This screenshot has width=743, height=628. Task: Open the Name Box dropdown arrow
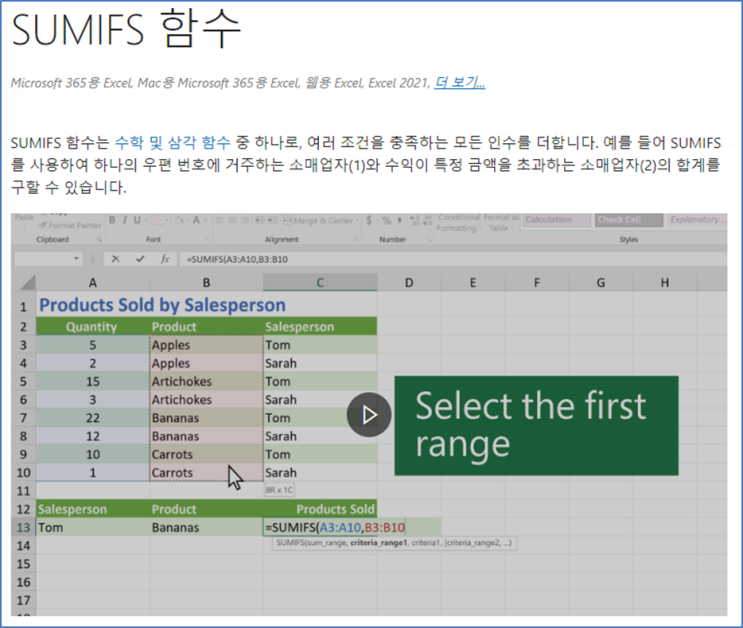[76, 259]
